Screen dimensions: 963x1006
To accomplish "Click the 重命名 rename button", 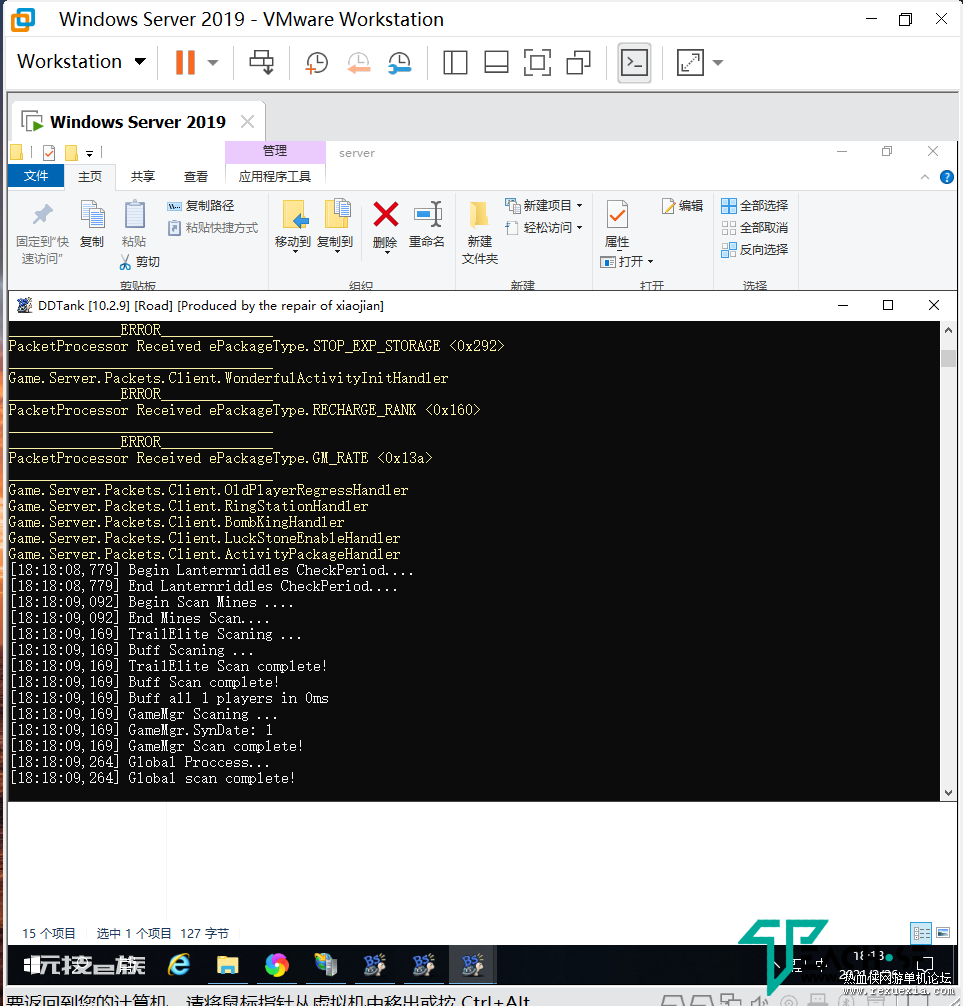I will [427, 224].
